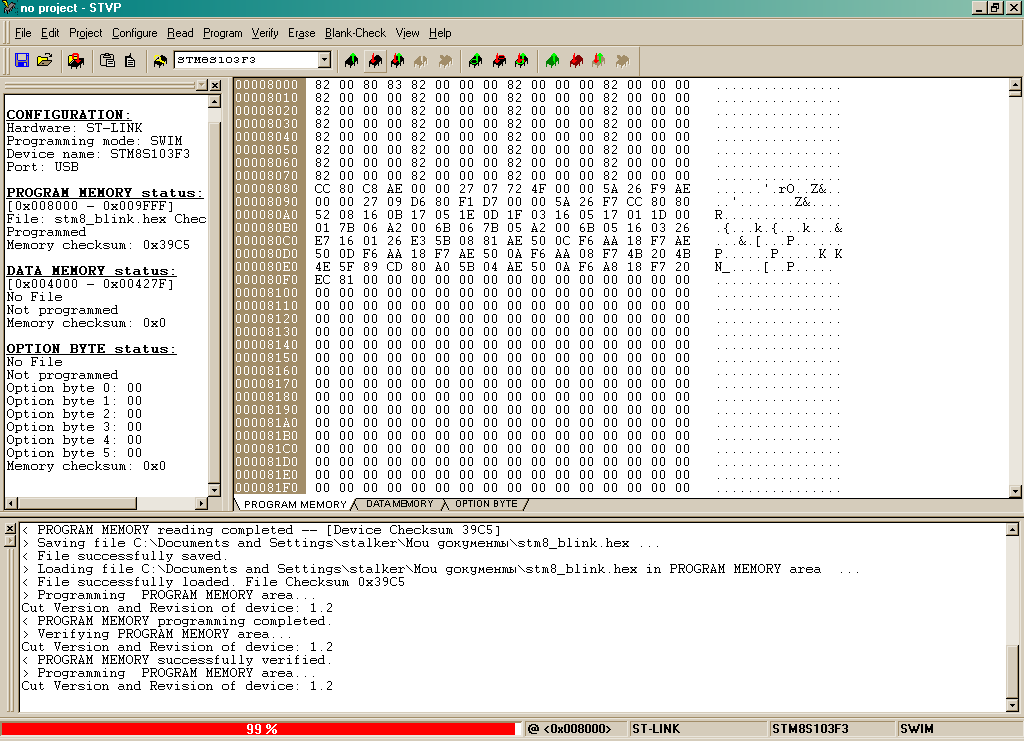Click the chip icon right of Open folder
Viewport: 1024px width, 741px height.
[75, 60]
